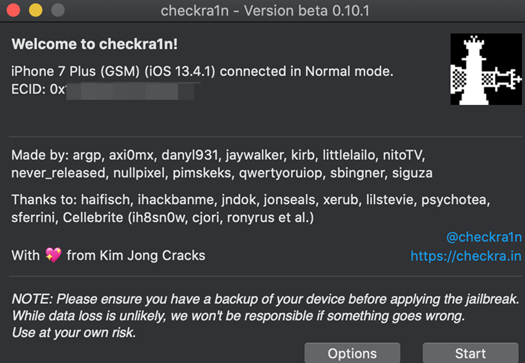Open the Options settings
525x363 pixels.
coord(352,353)
